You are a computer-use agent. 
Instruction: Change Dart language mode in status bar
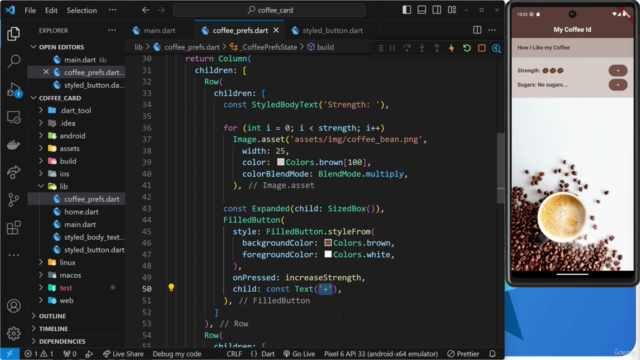point(268,353)
